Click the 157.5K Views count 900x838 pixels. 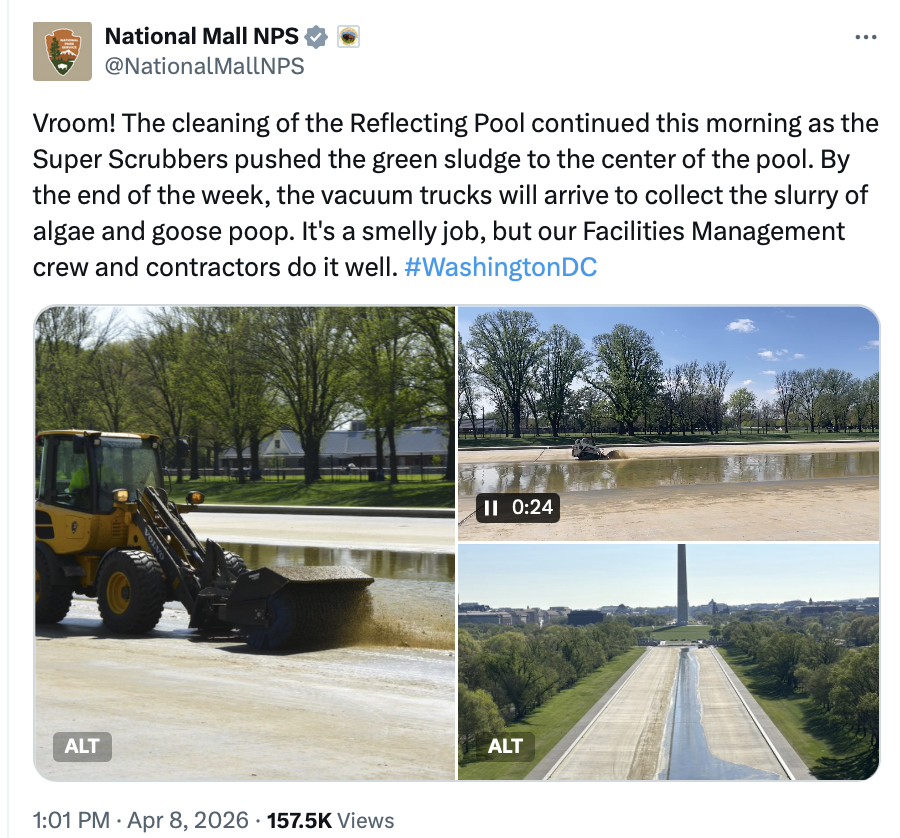[331, 820]
